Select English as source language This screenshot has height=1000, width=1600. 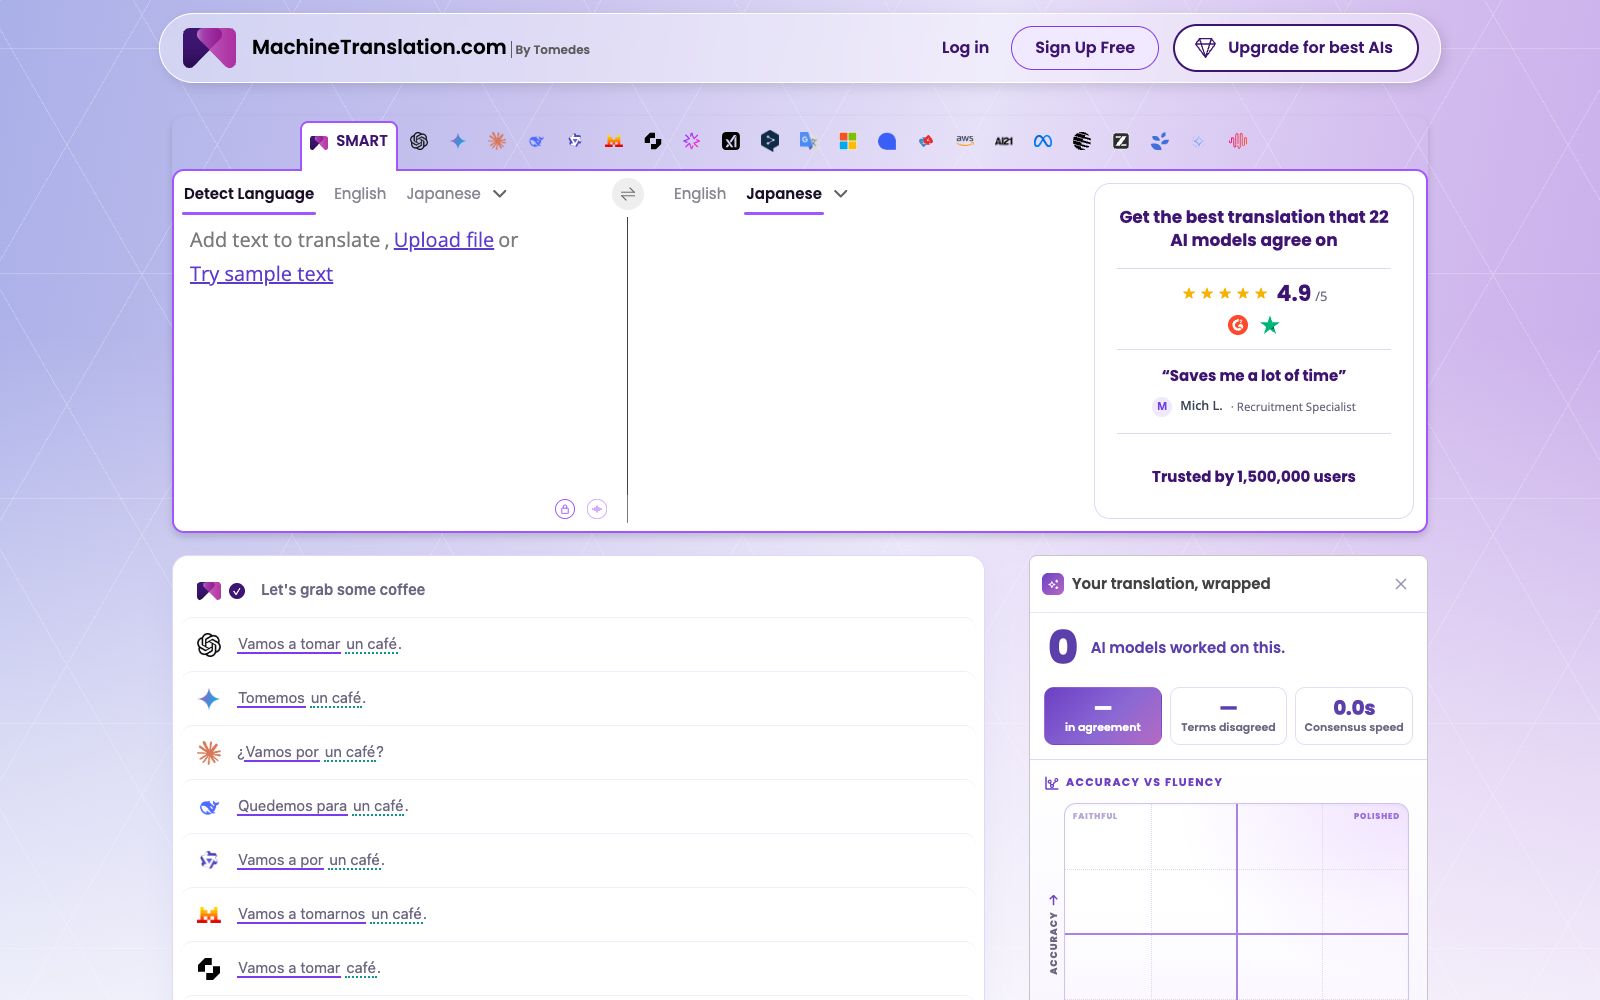360,194
